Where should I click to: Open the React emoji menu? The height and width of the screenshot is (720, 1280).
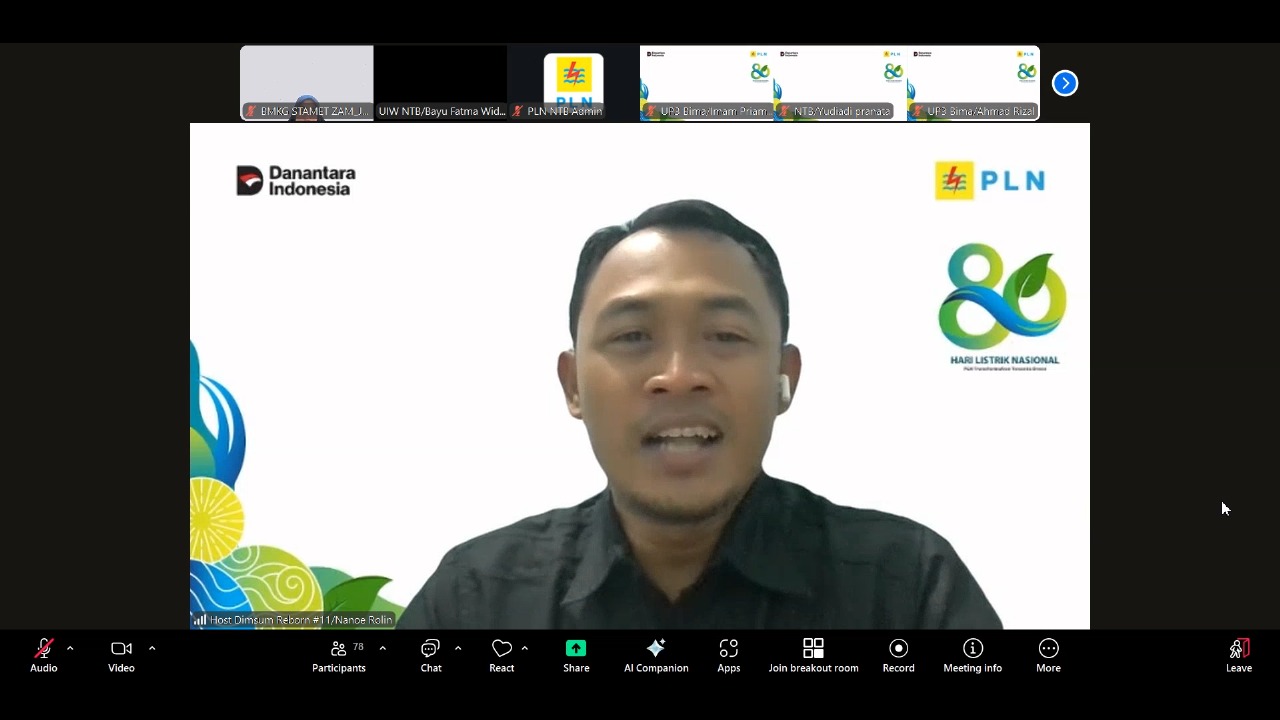pos(502,656)
